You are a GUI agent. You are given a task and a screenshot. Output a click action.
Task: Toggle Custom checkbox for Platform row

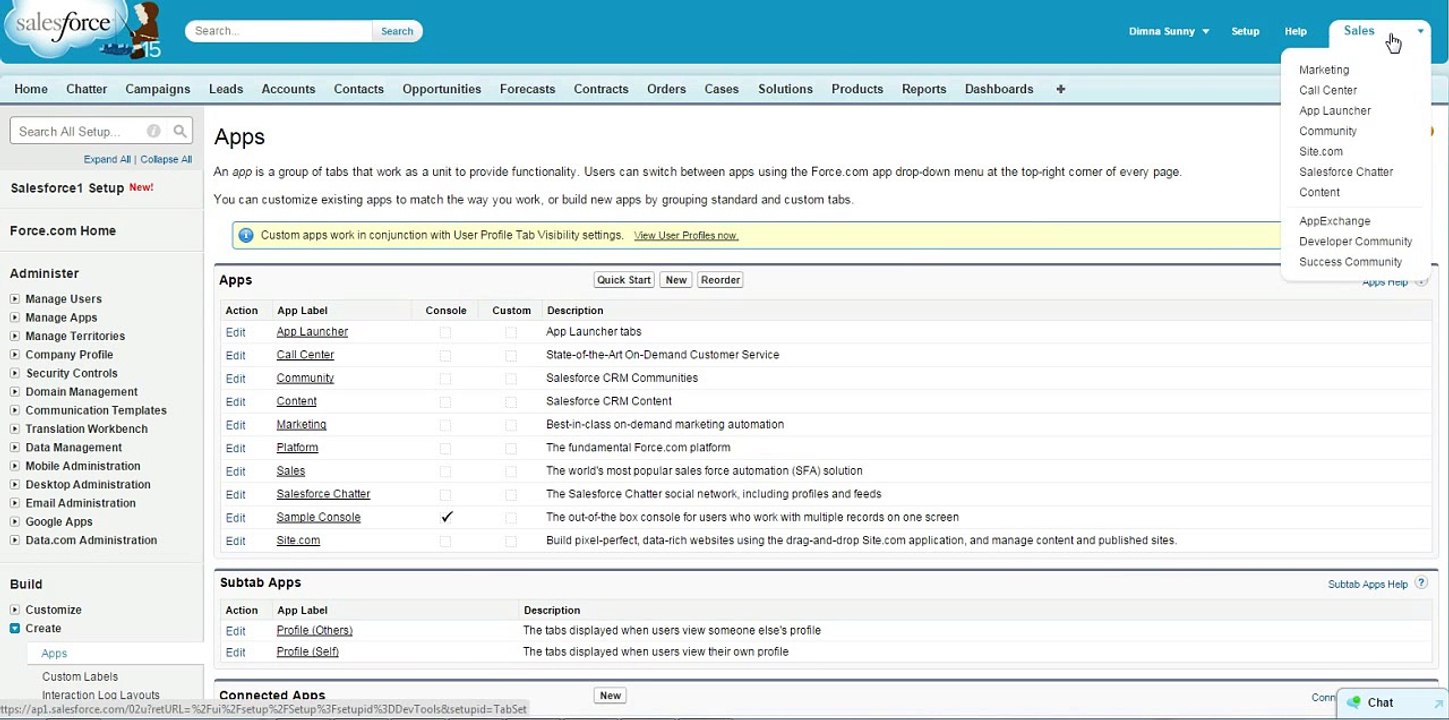(511, 448)
